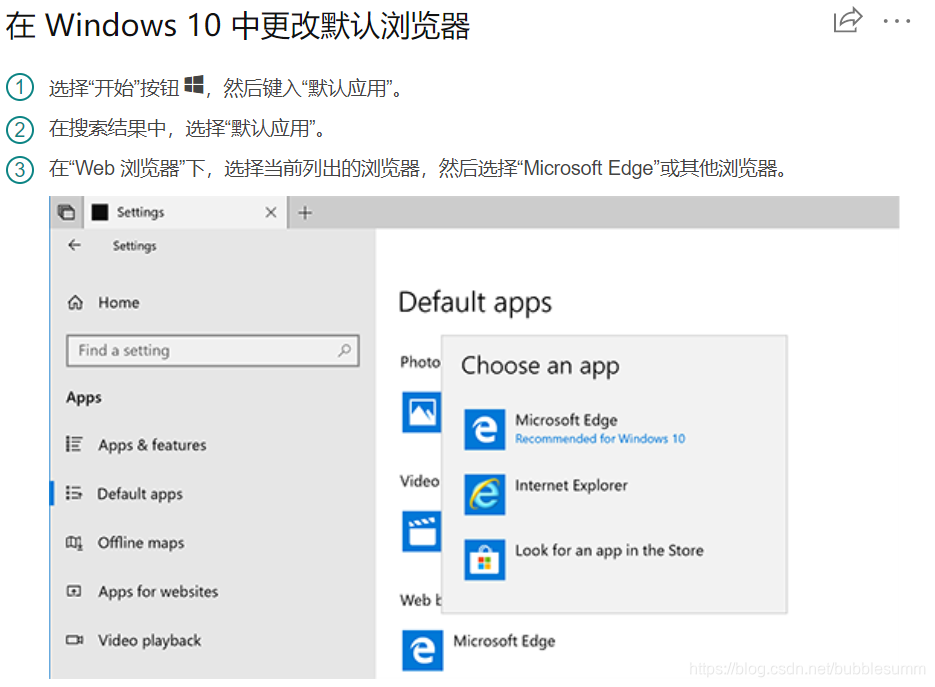
Task: Open Offline maps settings
Action: click(141, 543)
